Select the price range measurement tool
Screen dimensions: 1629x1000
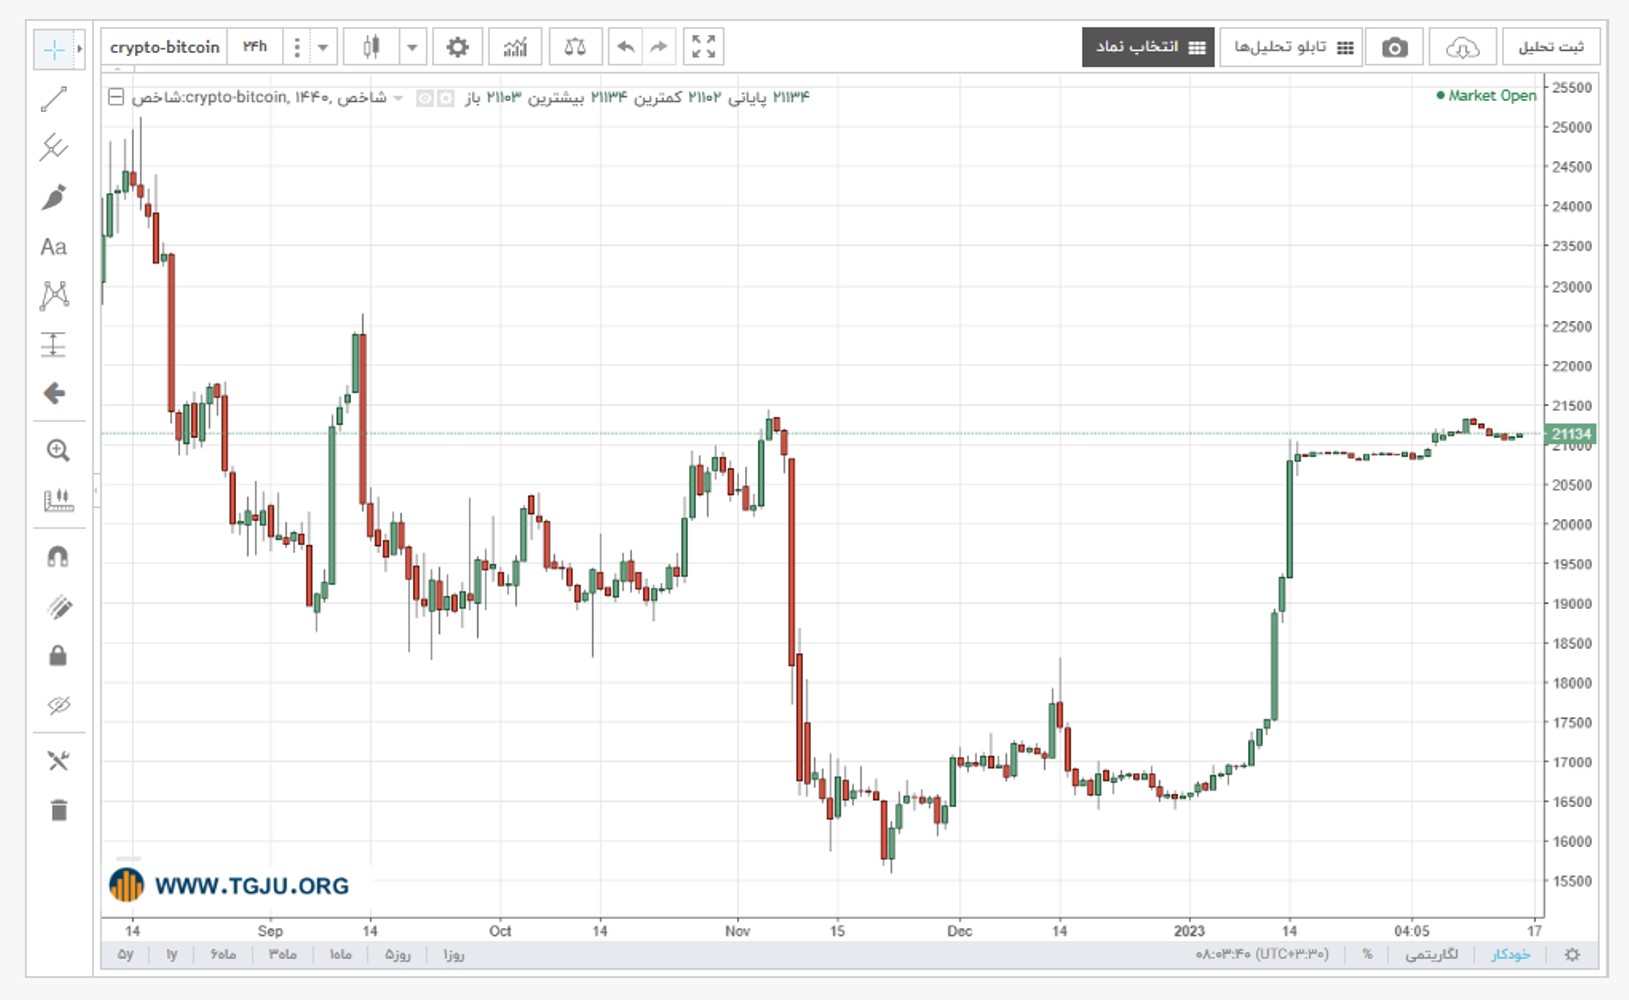[54, 345]
